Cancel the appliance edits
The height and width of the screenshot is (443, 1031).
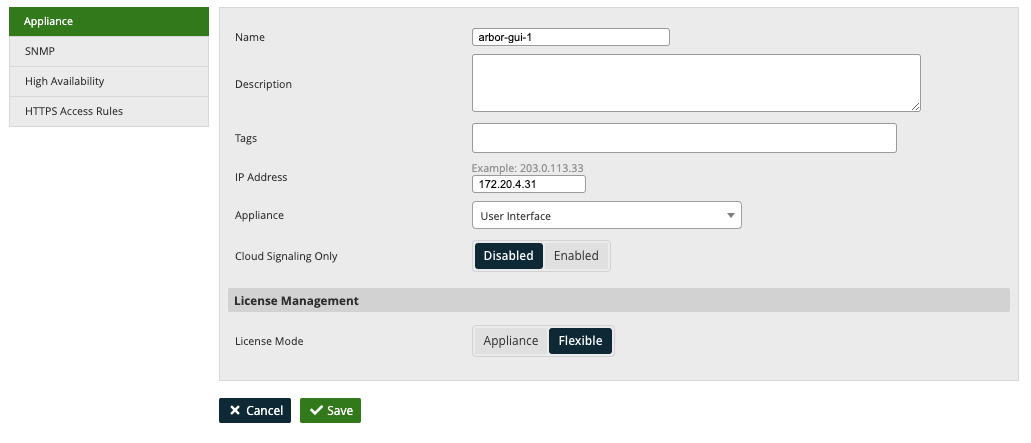click(254, 410)
